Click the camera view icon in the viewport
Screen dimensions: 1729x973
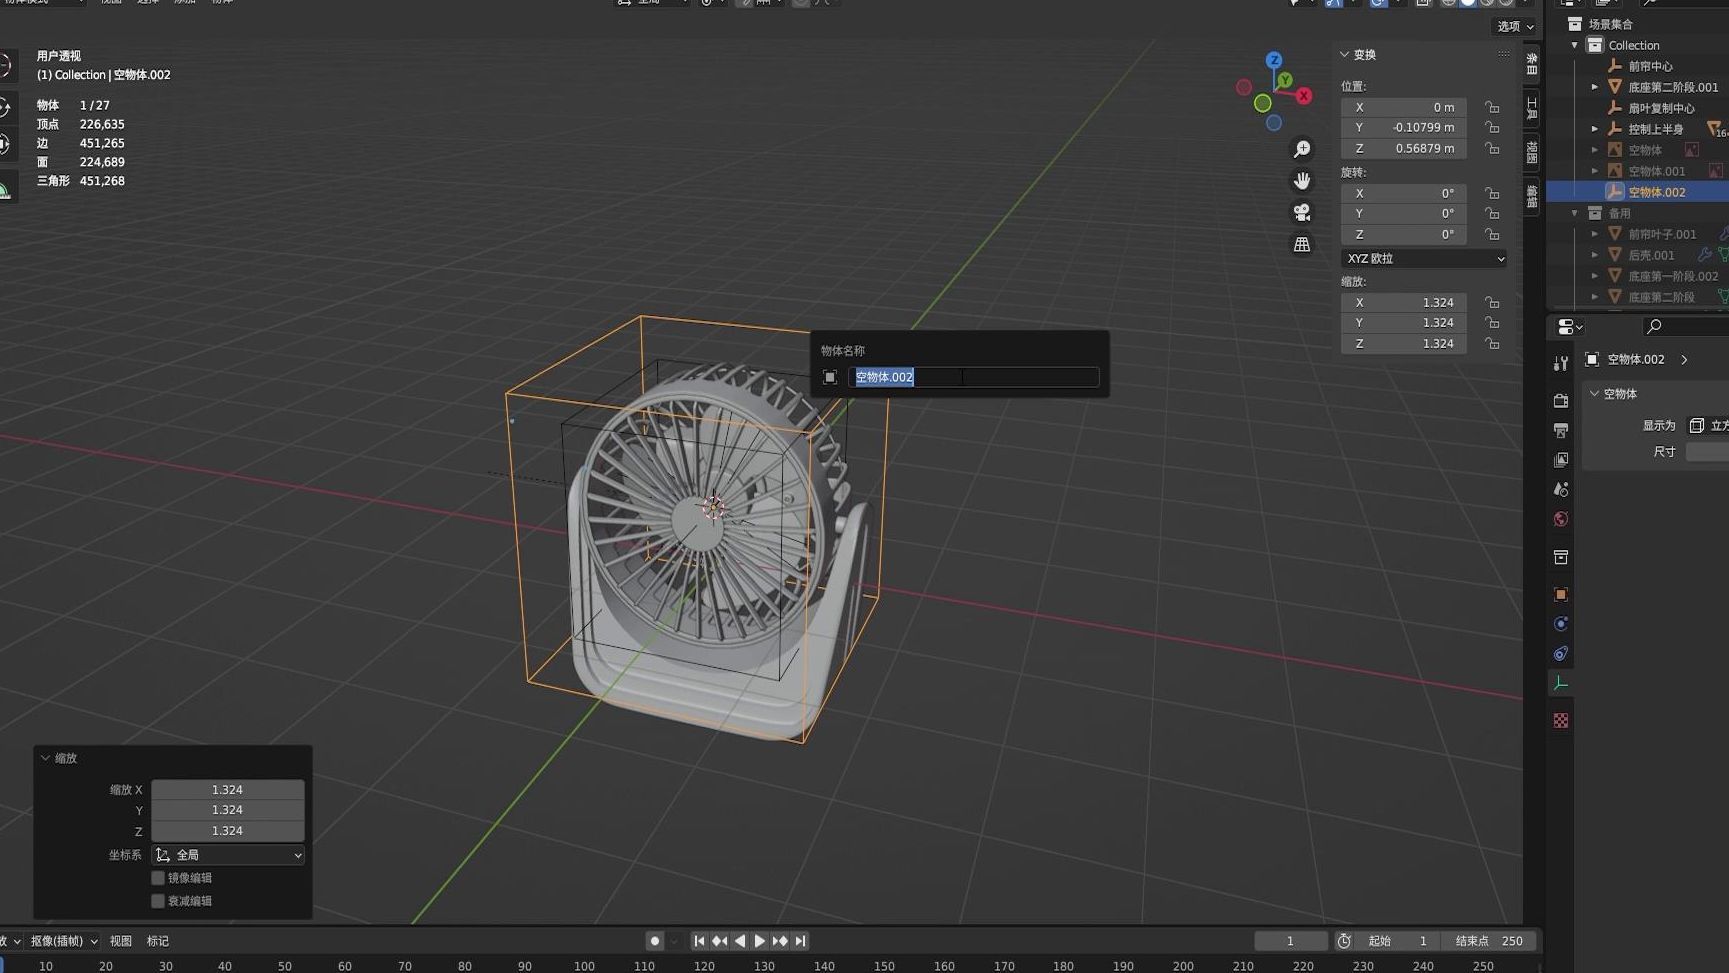point(1302,211)
